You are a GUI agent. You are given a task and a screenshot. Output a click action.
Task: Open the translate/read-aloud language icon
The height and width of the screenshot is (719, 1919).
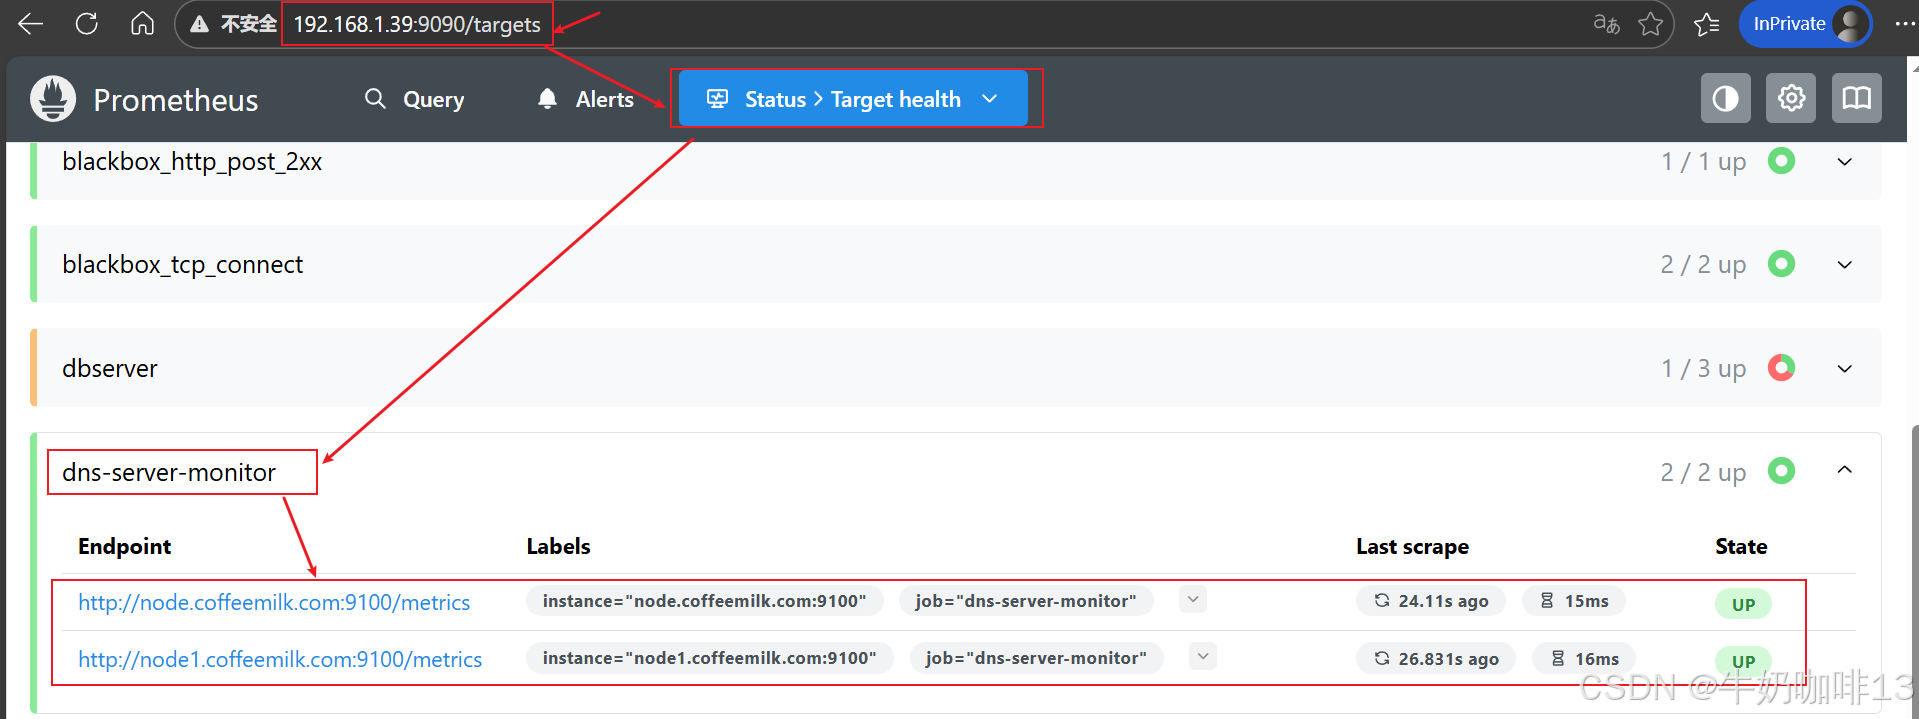[x=1606, y=24]
